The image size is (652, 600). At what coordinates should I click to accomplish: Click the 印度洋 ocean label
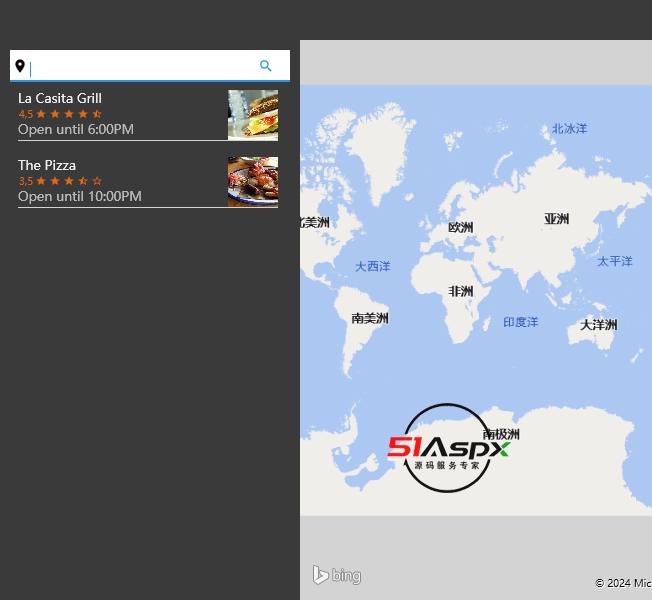click(520, 322)
